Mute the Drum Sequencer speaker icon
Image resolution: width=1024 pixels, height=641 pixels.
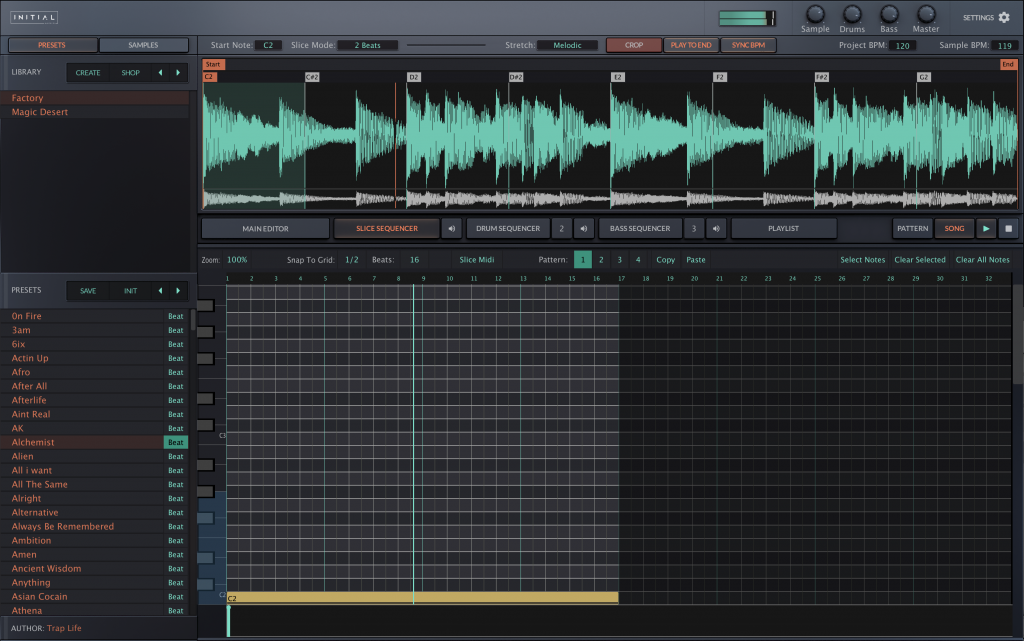[x=586, y=228]
